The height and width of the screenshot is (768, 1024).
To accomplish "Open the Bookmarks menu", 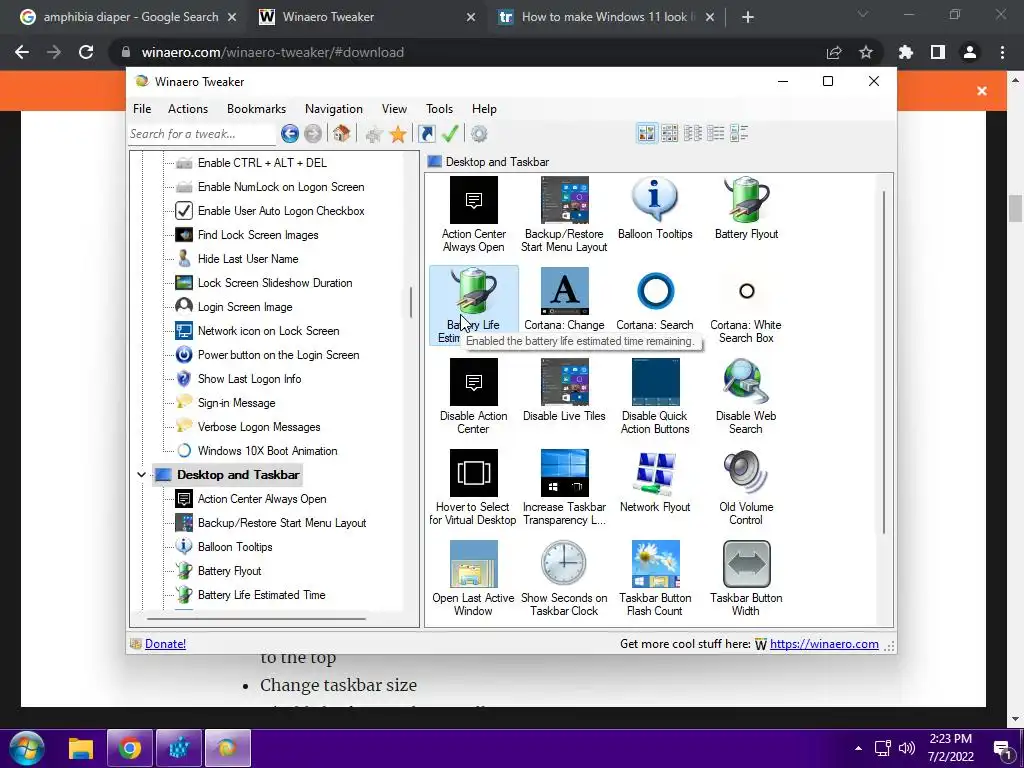I will coord(256,109).
